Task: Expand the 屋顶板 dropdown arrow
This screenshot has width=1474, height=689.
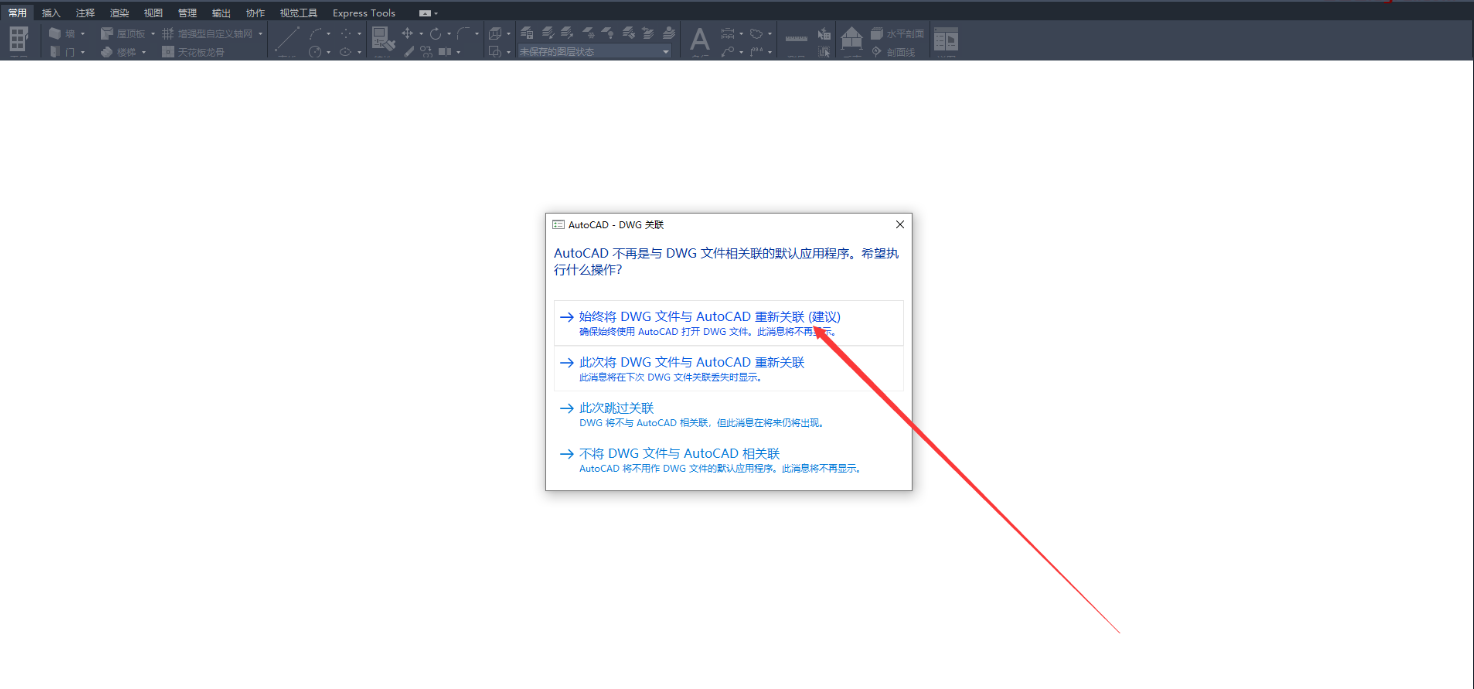Action: (x=153, y=33)
